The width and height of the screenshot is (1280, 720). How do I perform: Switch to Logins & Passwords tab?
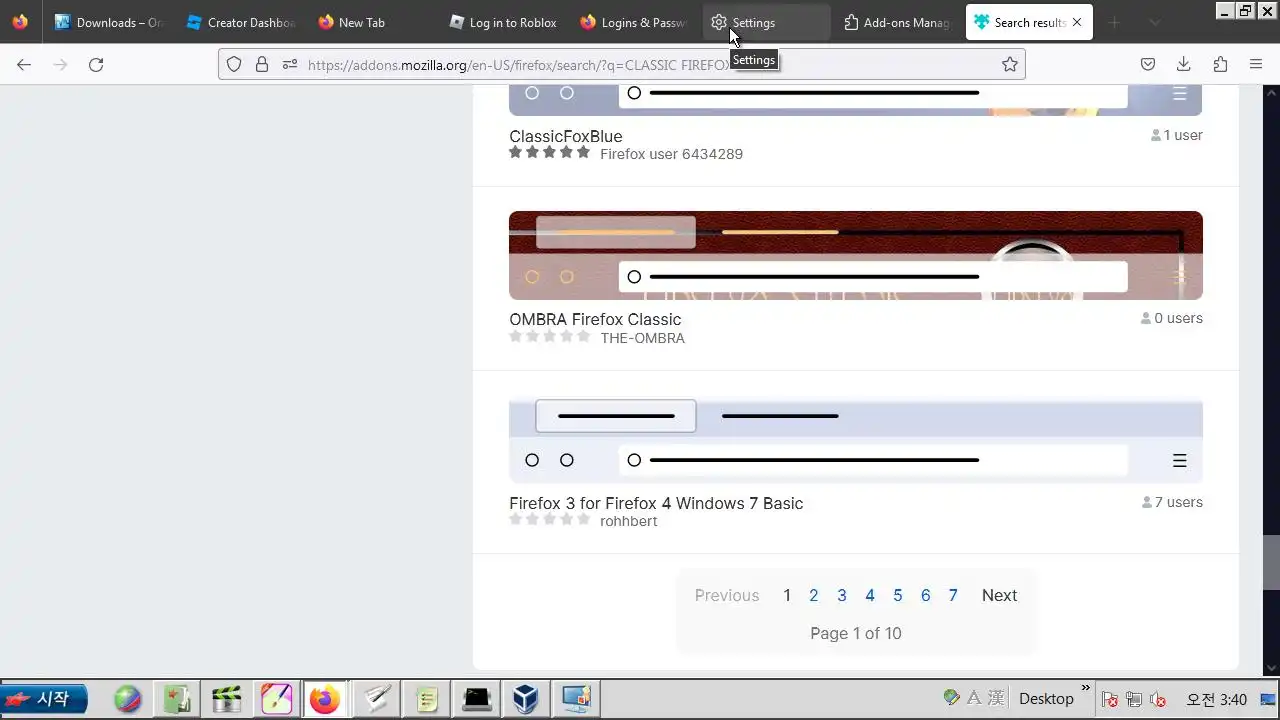click(634, 22)
